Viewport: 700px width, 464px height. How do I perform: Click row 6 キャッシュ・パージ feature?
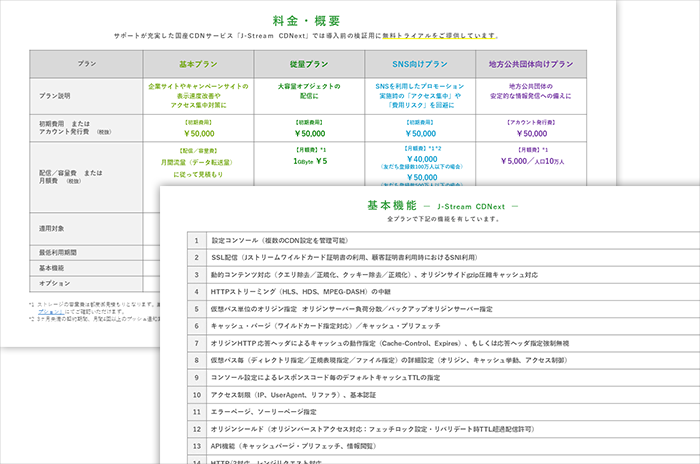325,326
